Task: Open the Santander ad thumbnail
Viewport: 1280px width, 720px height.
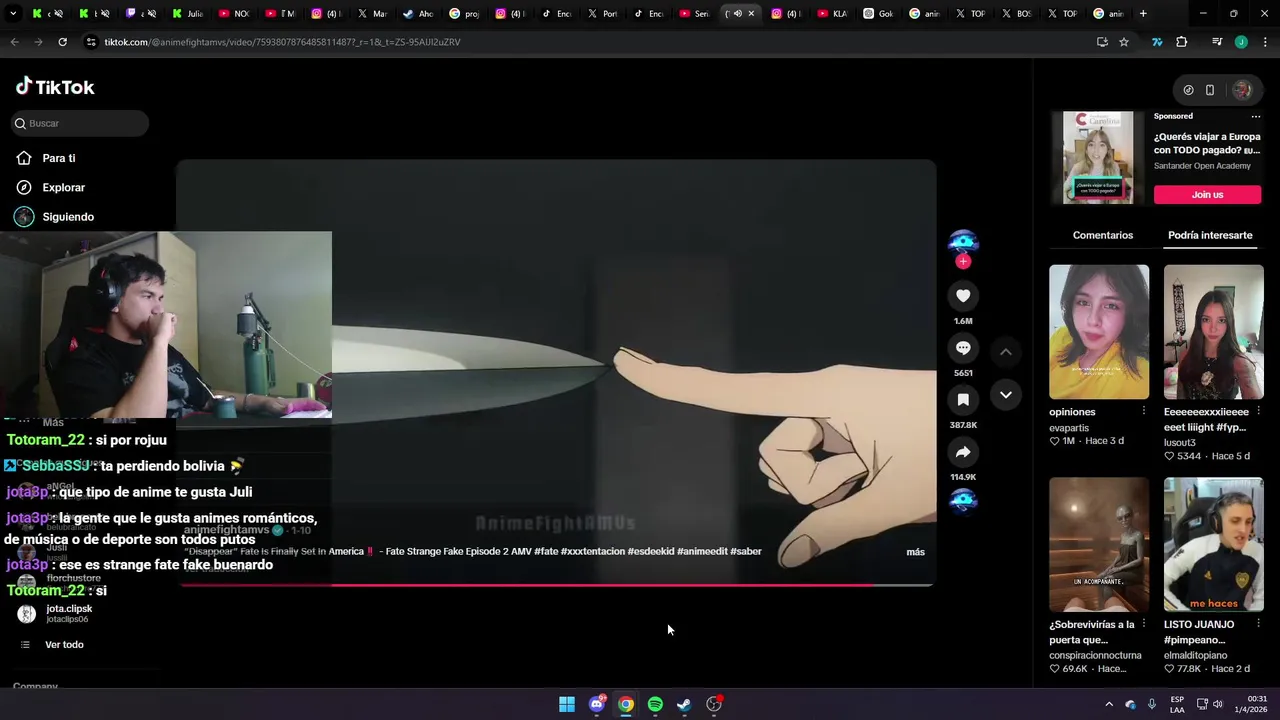Action: [1098, 158]
